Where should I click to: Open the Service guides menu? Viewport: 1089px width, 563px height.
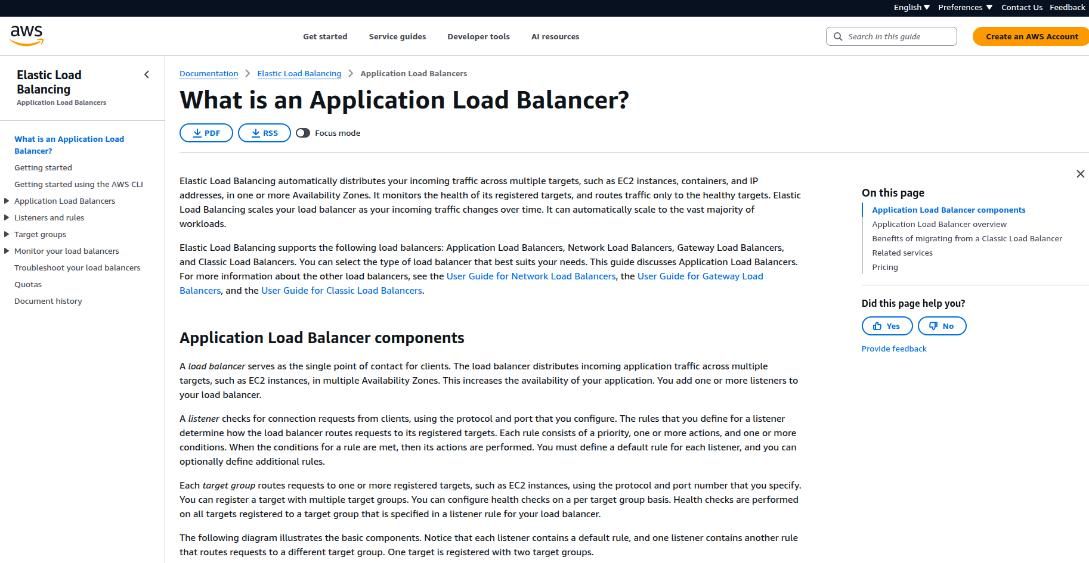tap(397, 37)
